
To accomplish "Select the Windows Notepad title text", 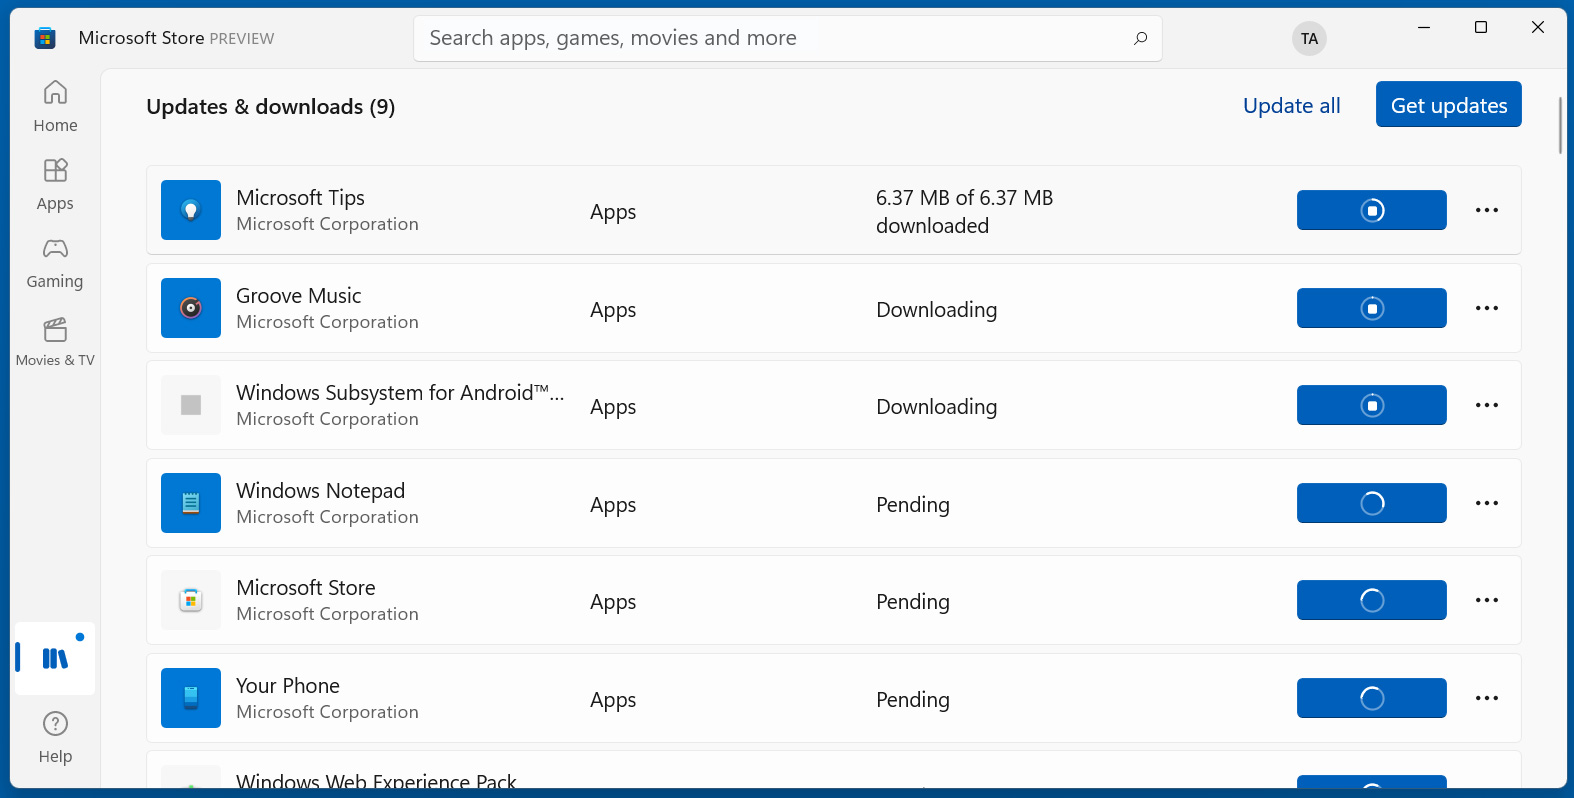I will (x=320, y=491).
